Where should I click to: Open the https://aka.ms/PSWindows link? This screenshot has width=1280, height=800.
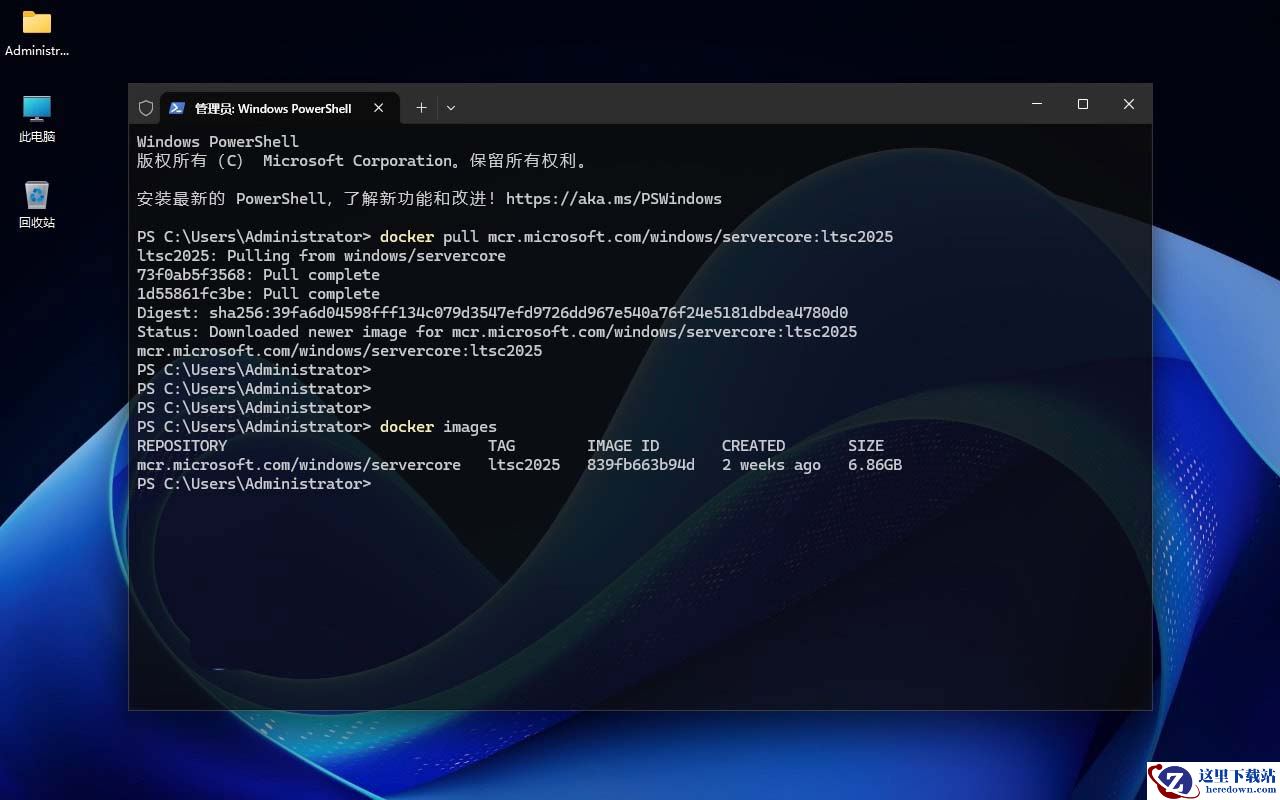pos(614,199)
